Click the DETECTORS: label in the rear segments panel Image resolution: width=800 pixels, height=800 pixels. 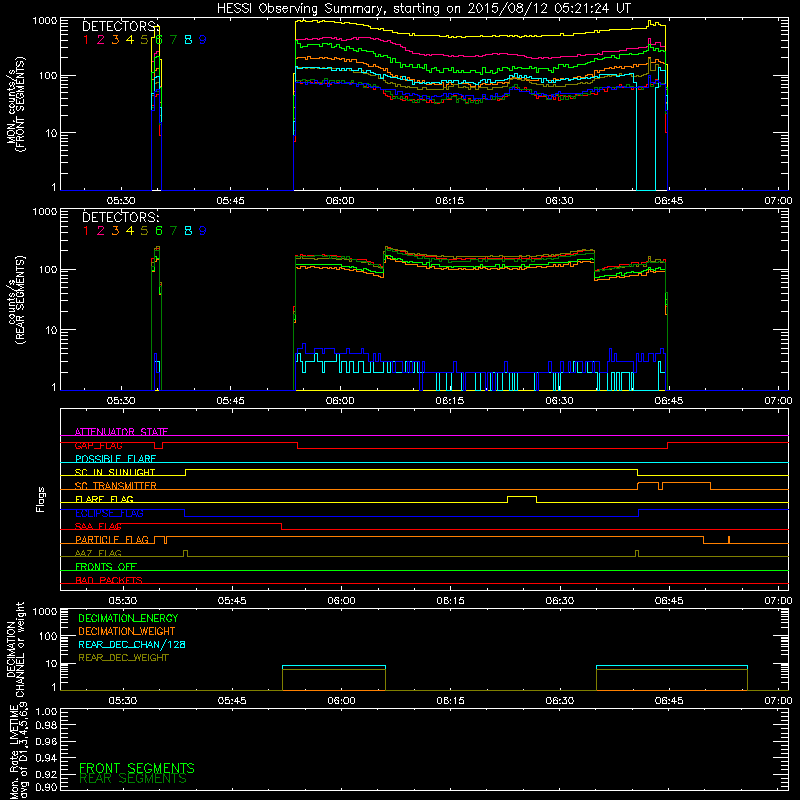click(x=120, y=217)
